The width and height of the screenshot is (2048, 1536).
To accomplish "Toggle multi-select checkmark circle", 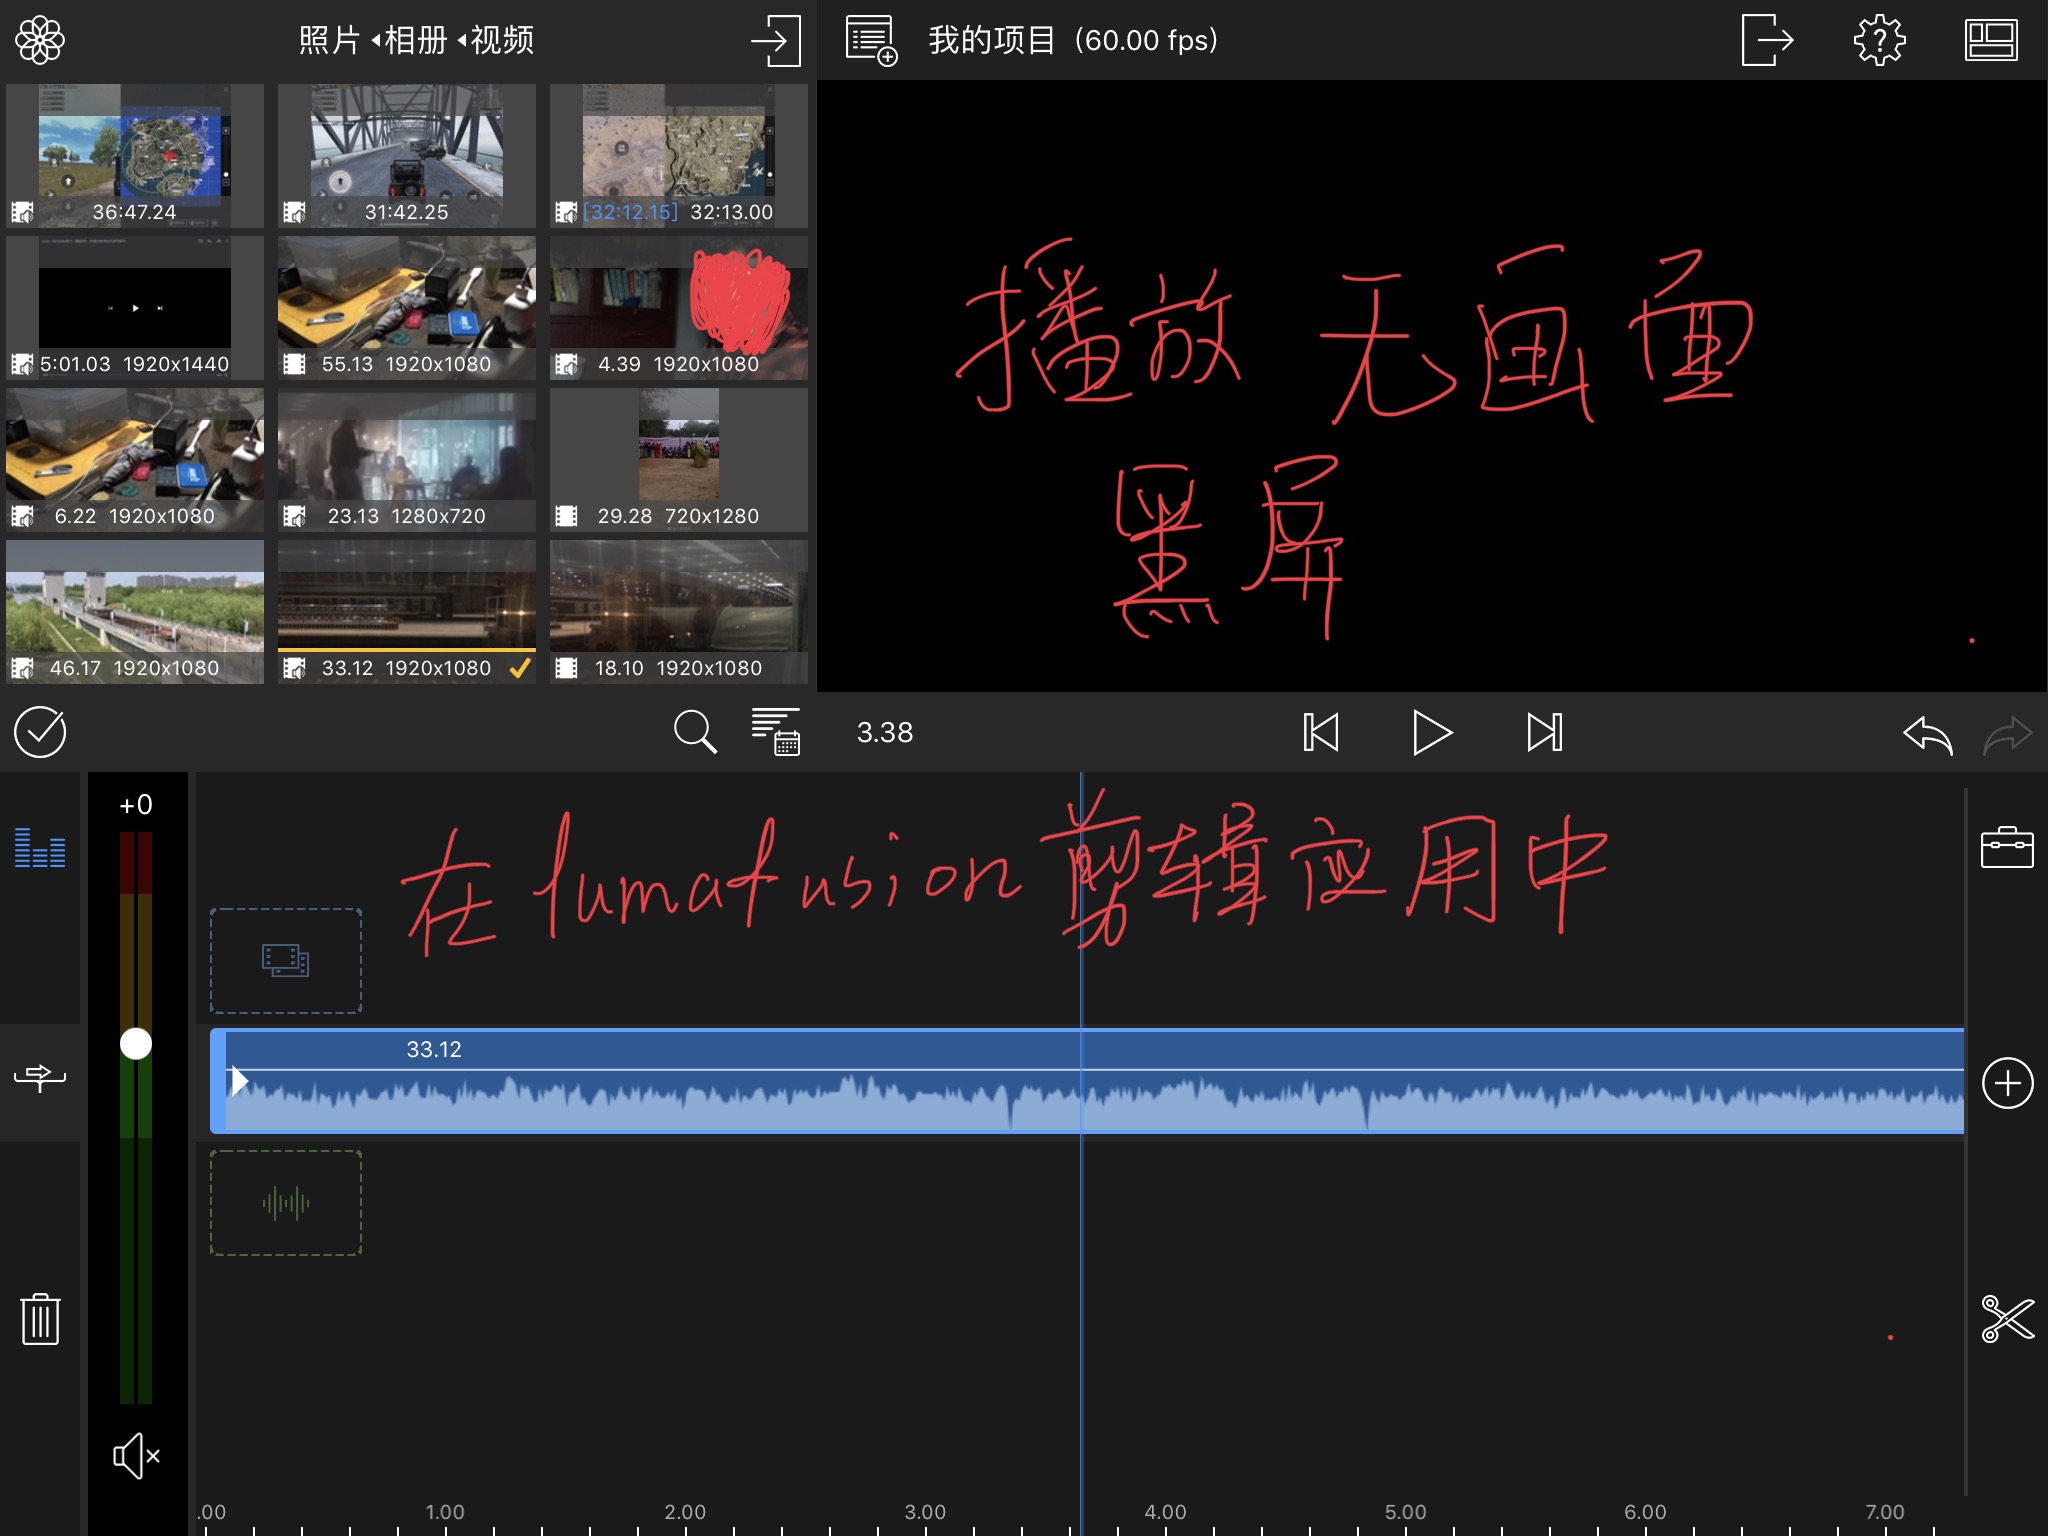I will (x=40, y=732).
